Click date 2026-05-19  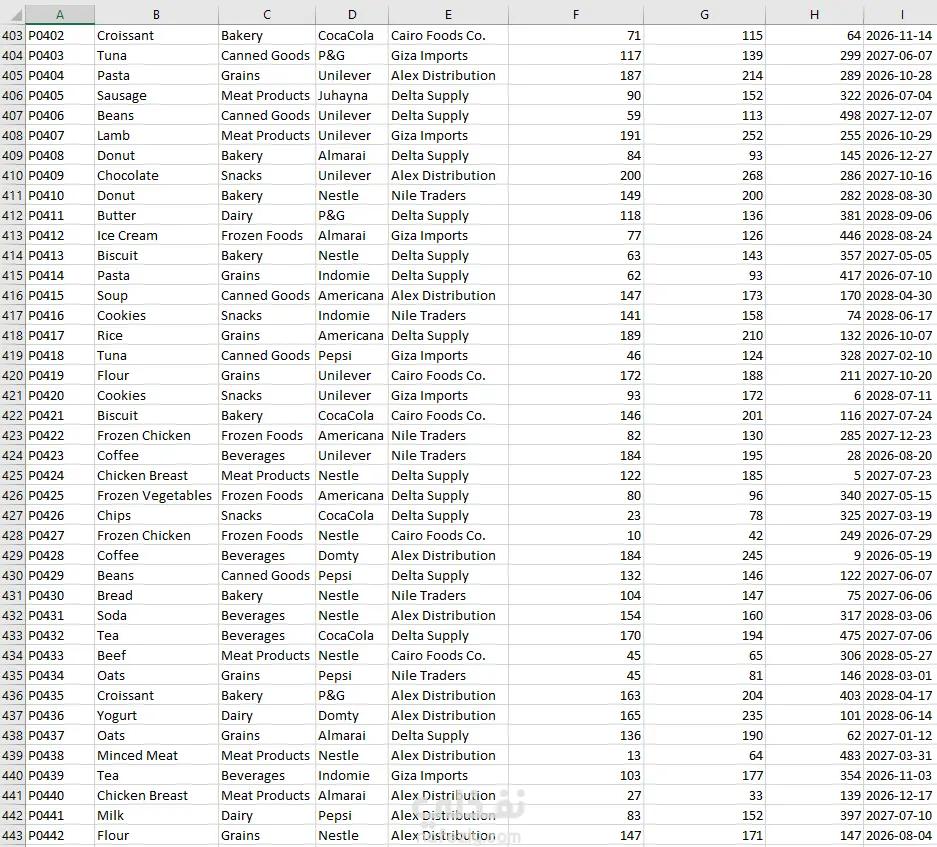pyautogui.click(x=901, y=555)
